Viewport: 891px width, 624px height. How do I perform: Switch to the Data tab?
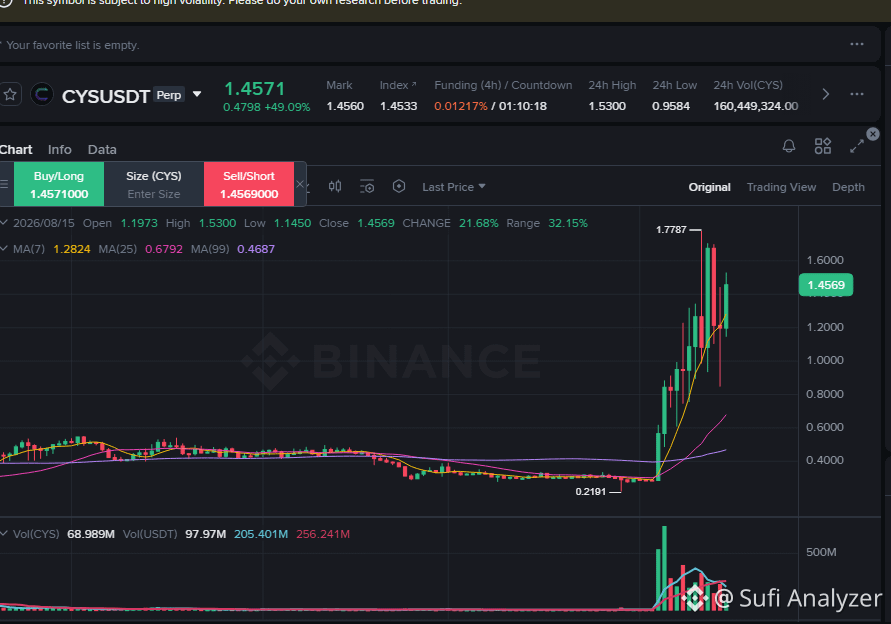click(x=102, y=149)
